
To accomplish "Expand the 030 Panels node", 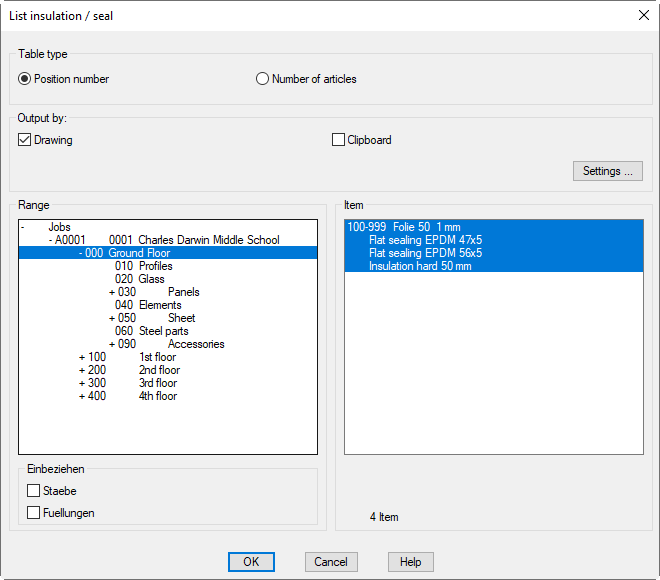I will coord(111,292).
